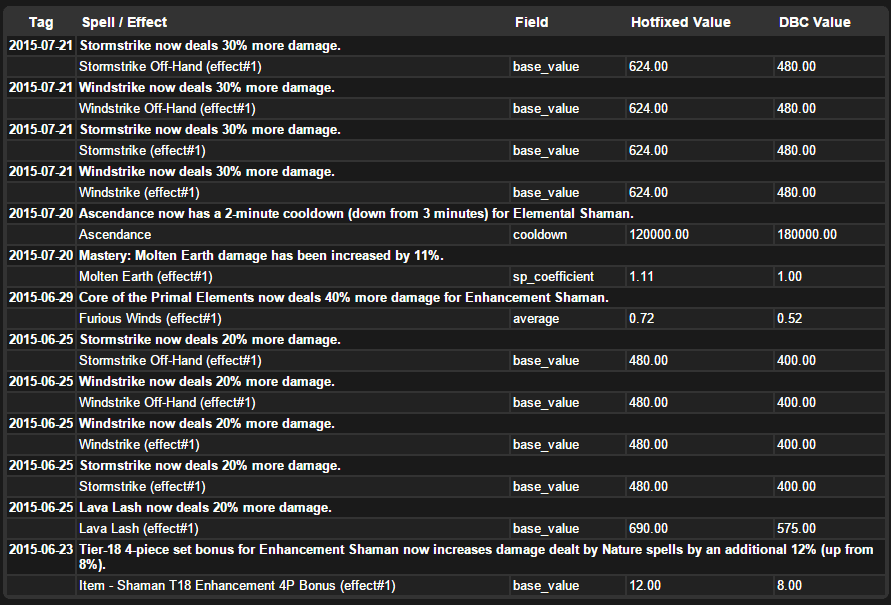Select the Lava Lash 20% more damage note
Screen dimensions: 891x605
pyautogui.click(x=205, y=508)
